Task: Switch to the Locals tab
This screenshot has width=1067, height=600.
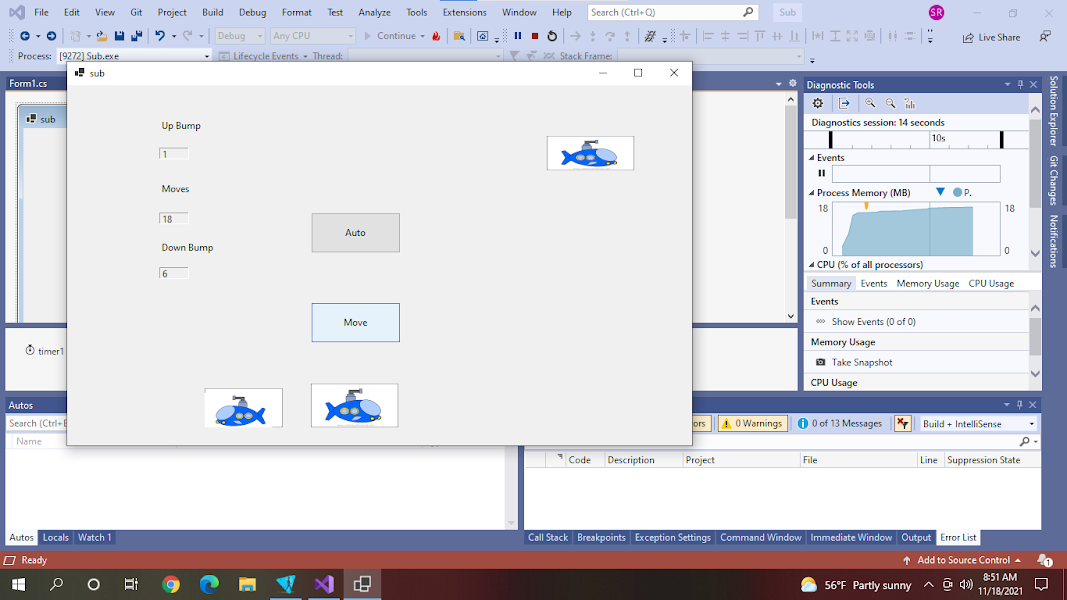Action: 56,537
